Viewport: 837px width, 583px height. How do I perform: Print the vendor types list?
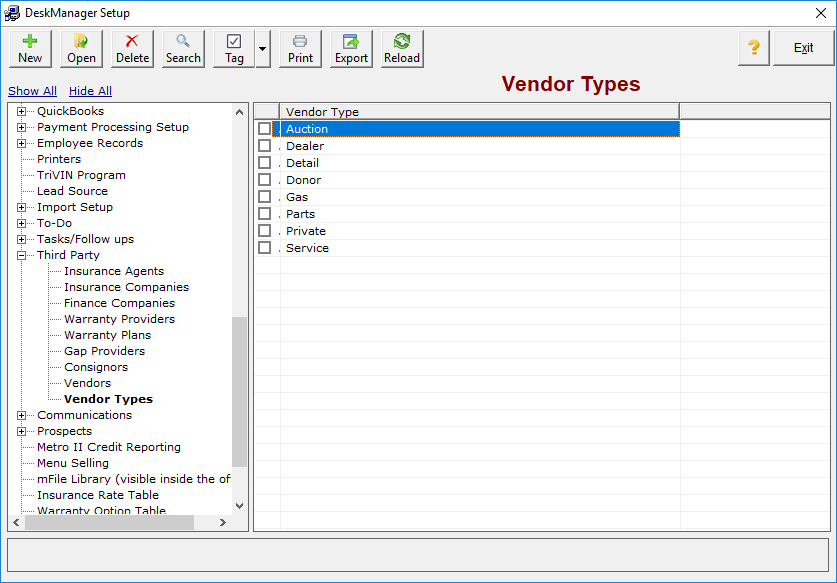pyautogui.click(x=299, y=47)
